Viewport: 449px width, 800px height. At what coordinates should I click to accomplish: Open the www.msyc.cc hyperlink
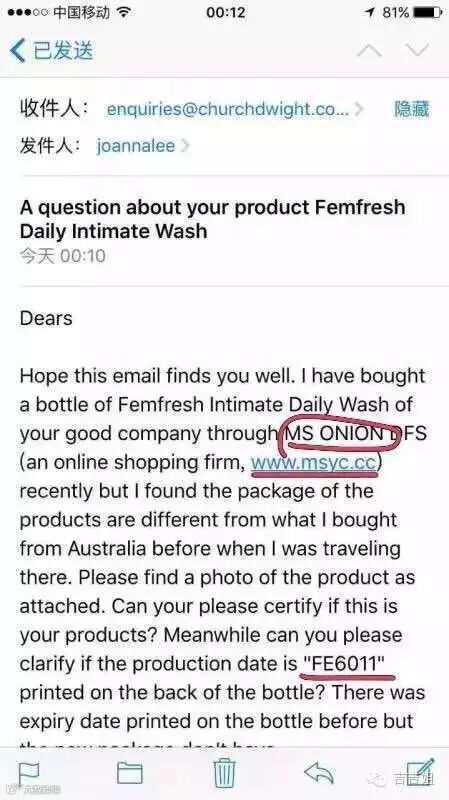point(314,463)
